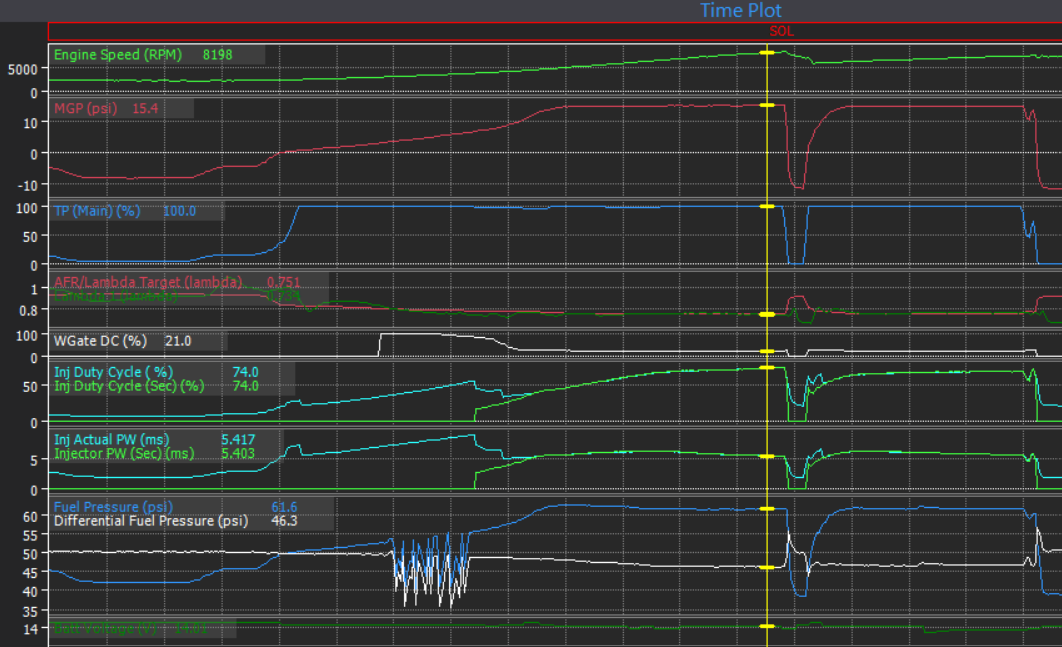
Task: Click the Fuel Pressure (psi) label
Action: pyautogui.click(x=113, y=507)
